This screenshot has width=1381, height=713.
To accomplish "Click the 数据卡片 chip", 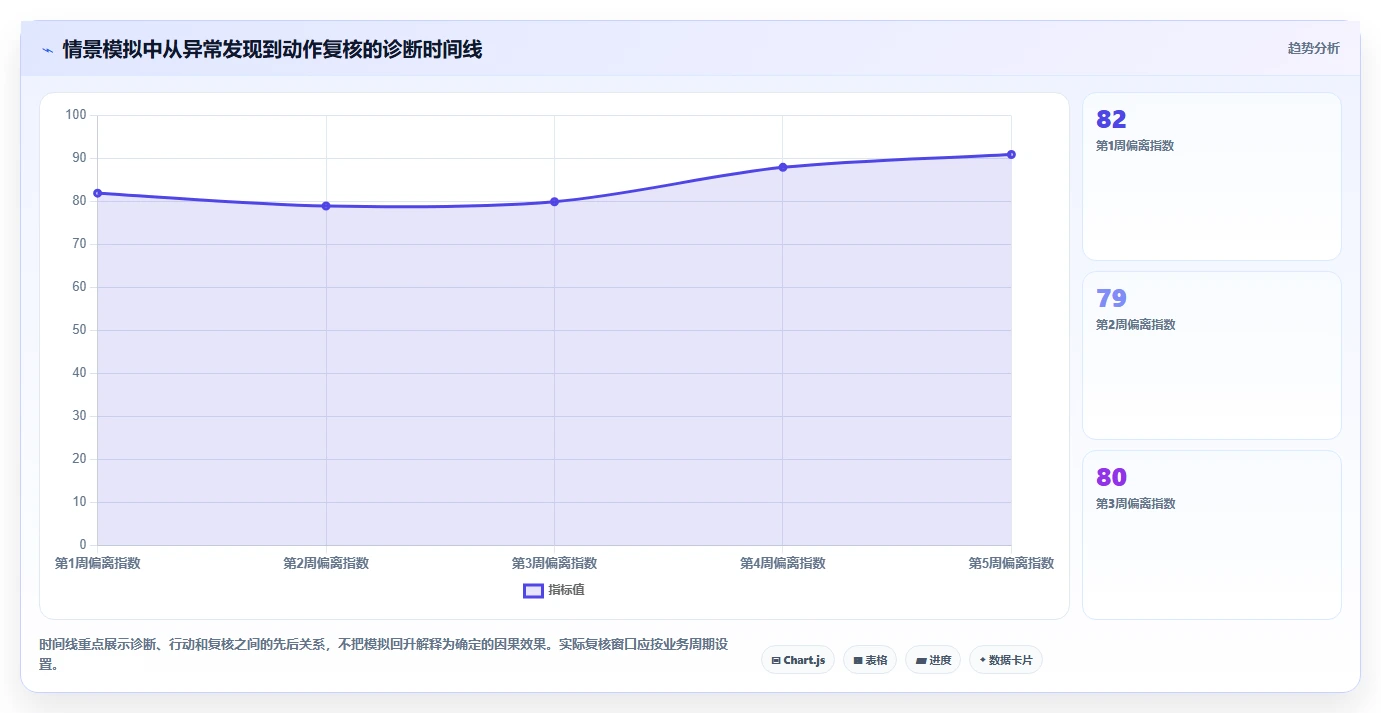I will tap(1006, 660).
